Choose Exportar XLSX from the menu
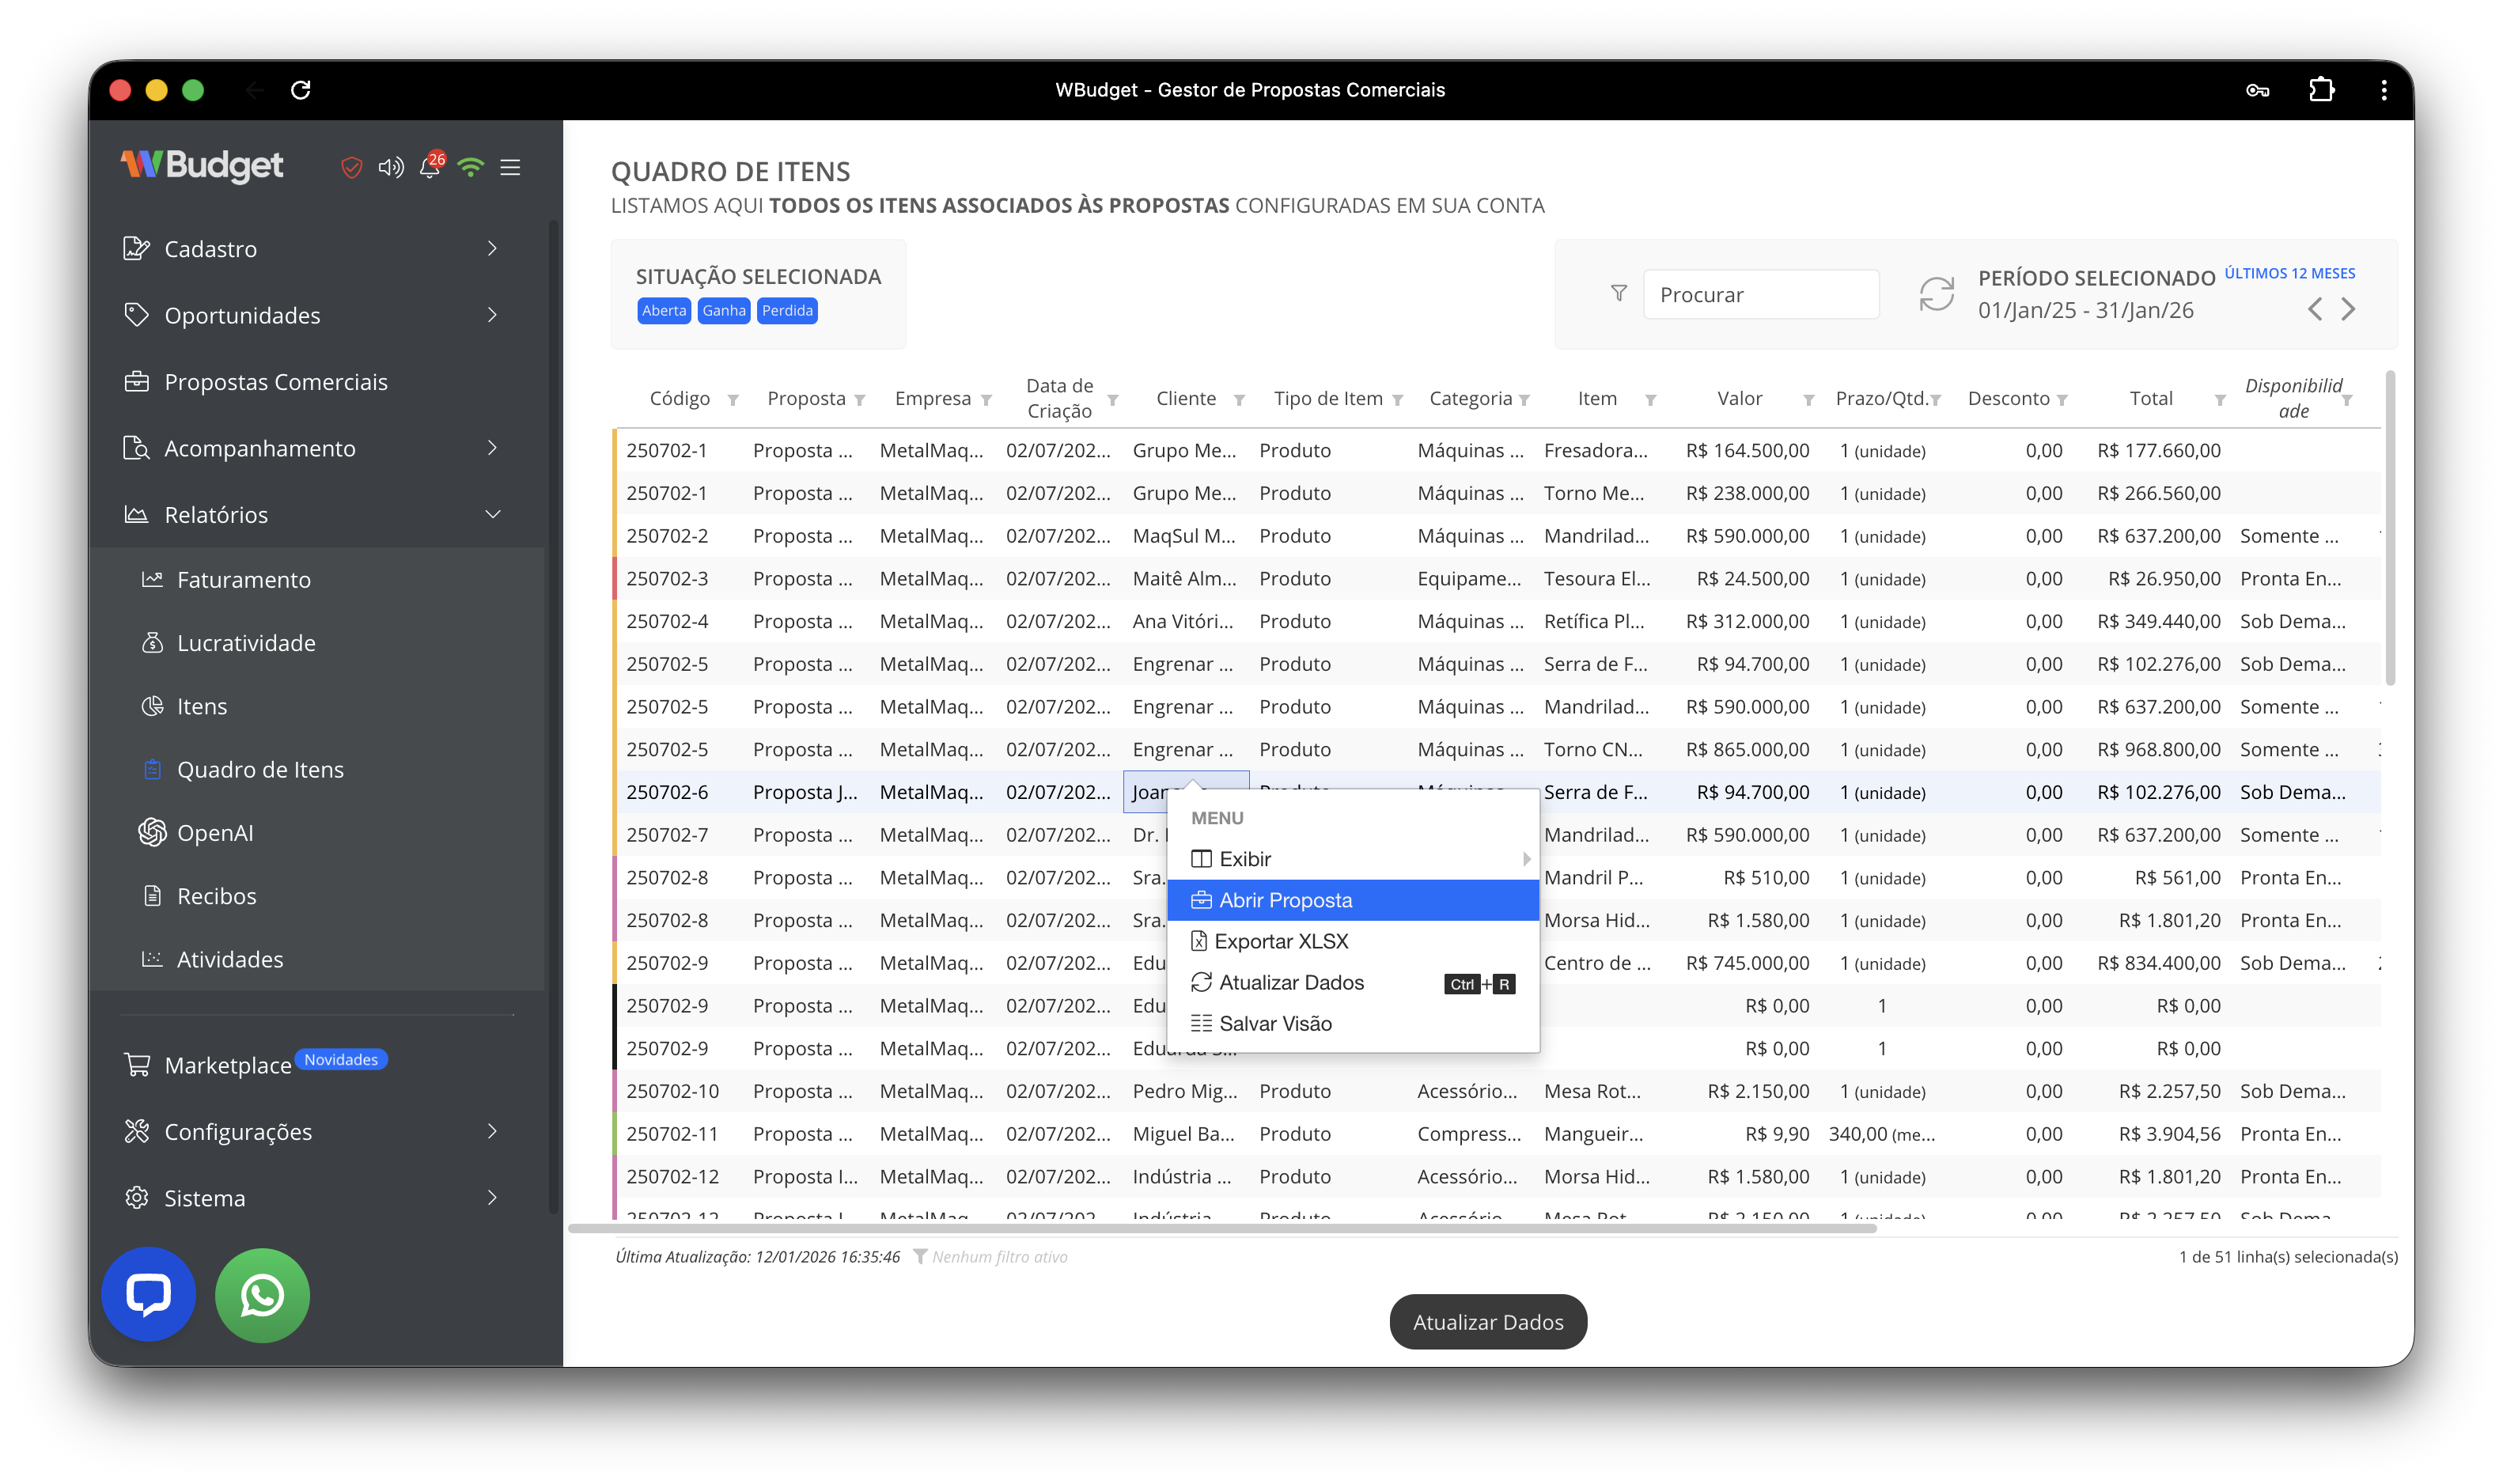Image resolution: width=2503 pixels, height=1484 pixels. (1281, 941)
